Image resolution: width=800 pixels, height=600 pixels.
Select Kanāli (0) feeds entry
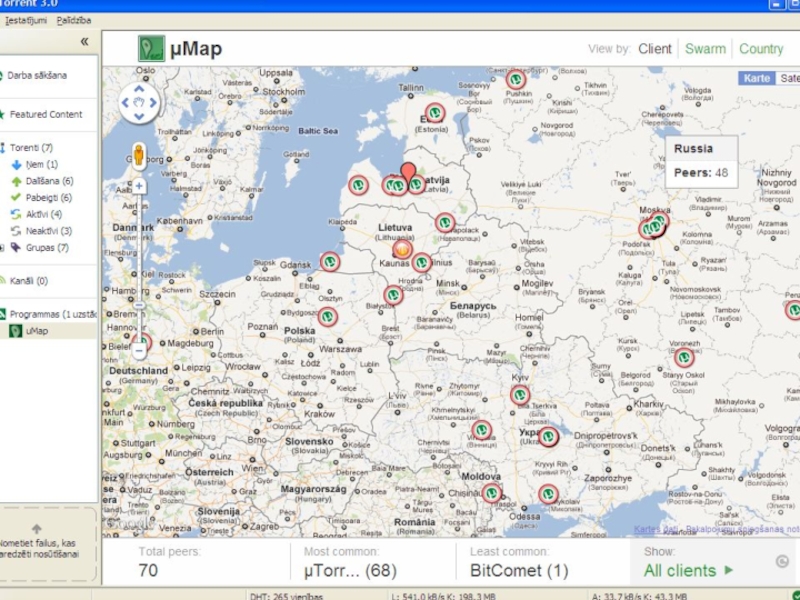pyautogui.click(x=29, y=281)
